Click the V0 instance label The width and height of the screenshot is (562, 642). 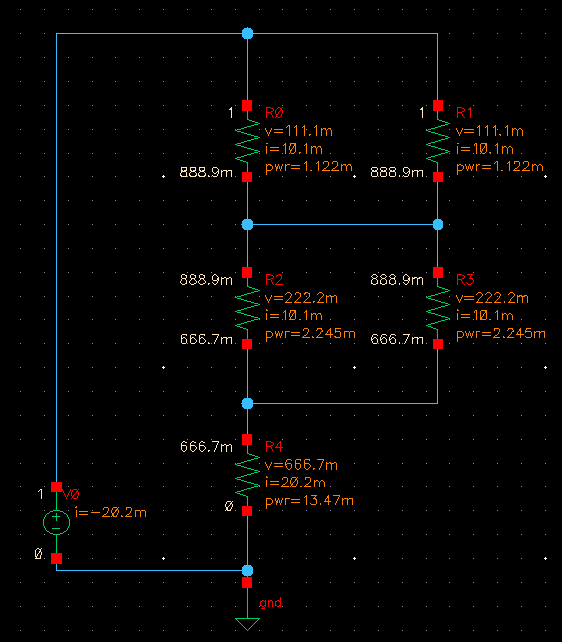(x=71, y=495)
